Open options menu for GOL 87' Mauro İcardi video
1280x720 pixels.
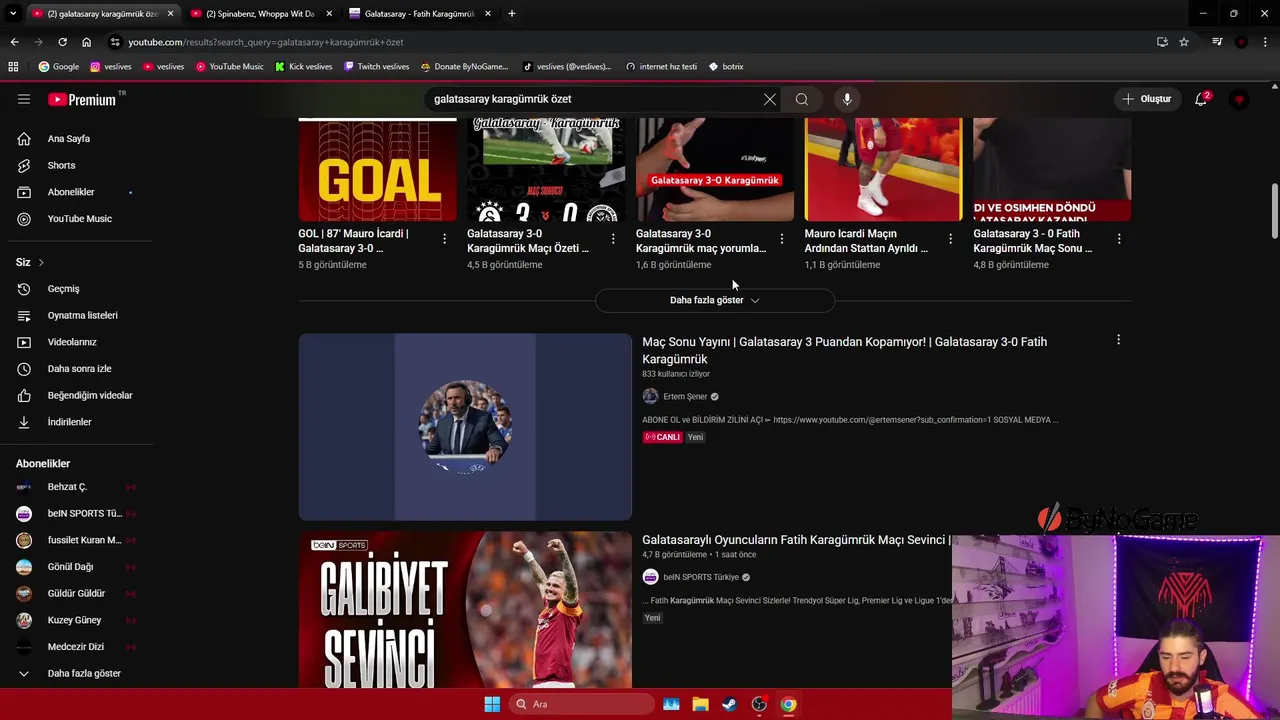click(444, 239)
